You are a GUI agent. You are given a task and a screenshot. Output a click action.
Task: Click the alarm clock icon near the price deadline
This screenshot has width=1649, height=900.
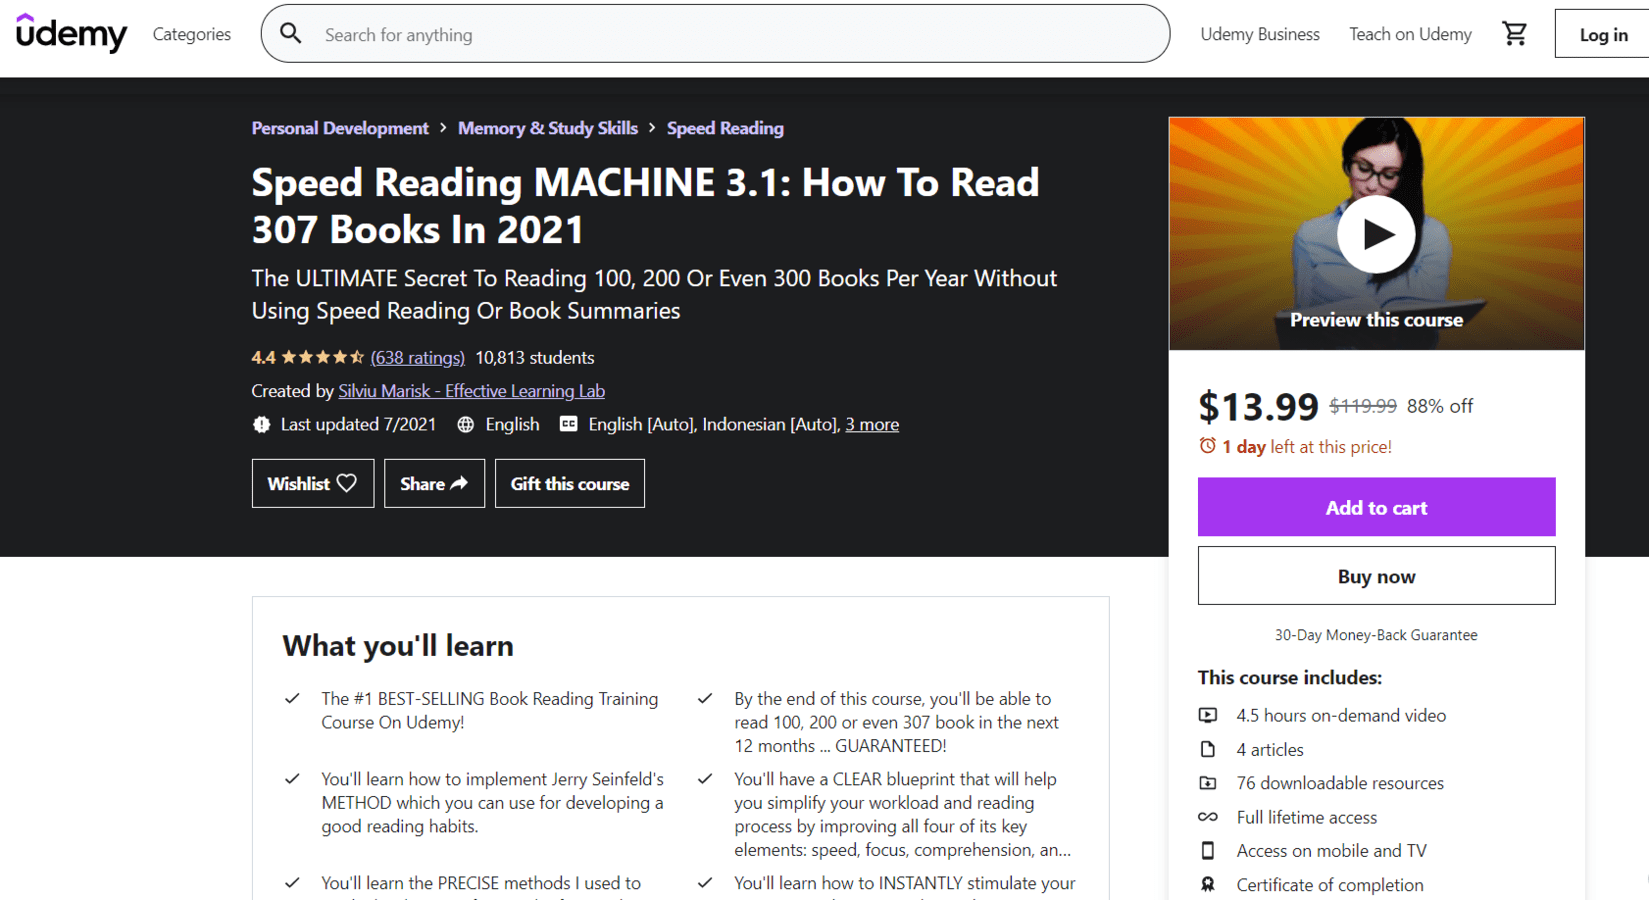[1206, 446]
